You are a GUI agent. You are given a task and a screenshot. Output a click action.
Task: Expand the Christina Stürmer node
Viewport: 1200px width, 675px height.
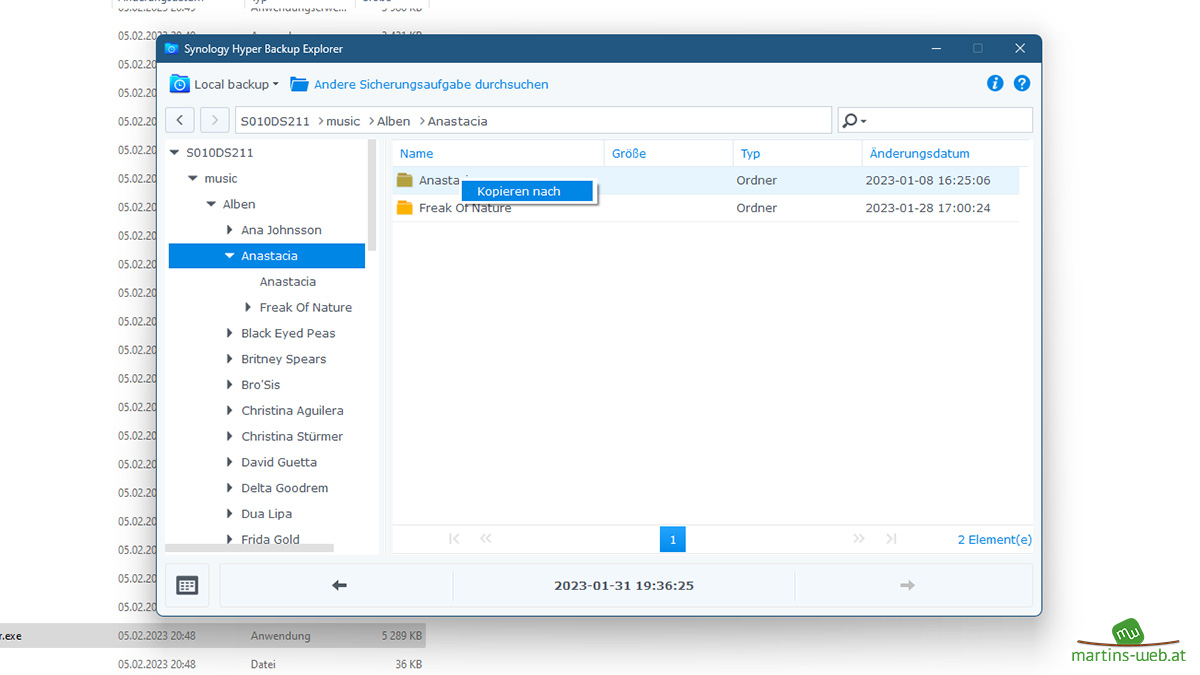[230, 437]
